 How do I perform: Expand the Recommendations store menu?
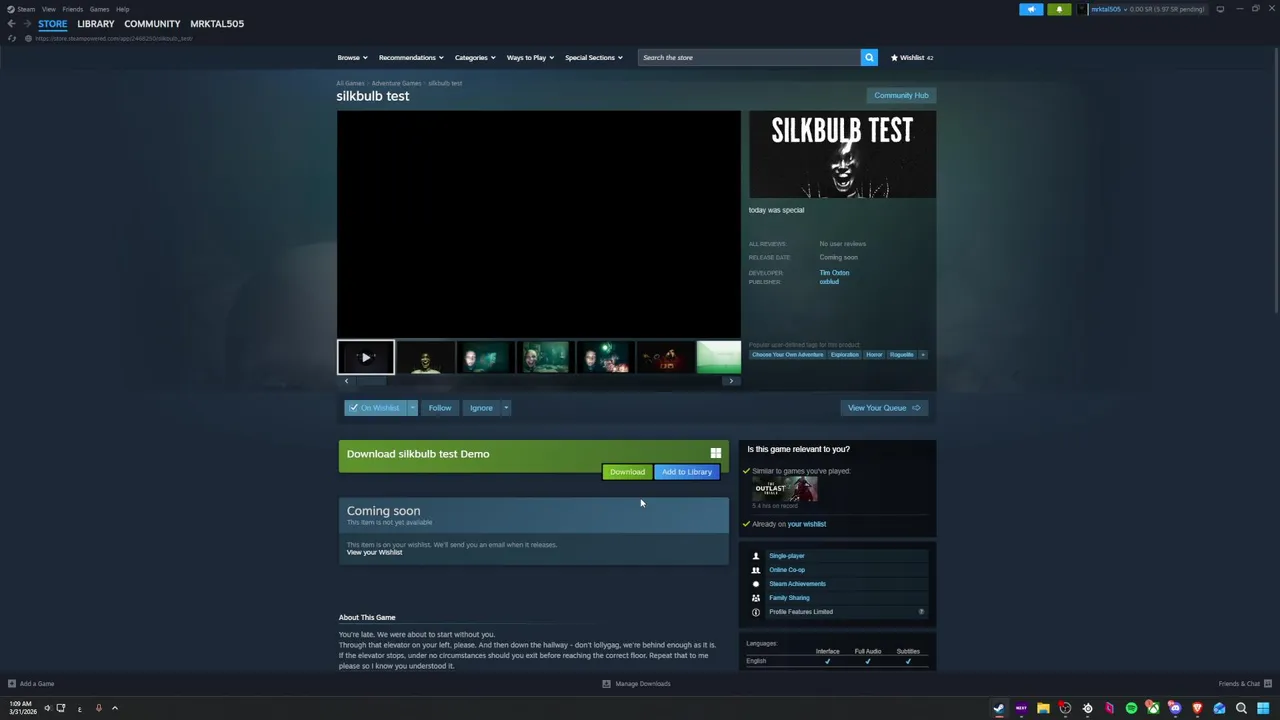click(411, 58)
